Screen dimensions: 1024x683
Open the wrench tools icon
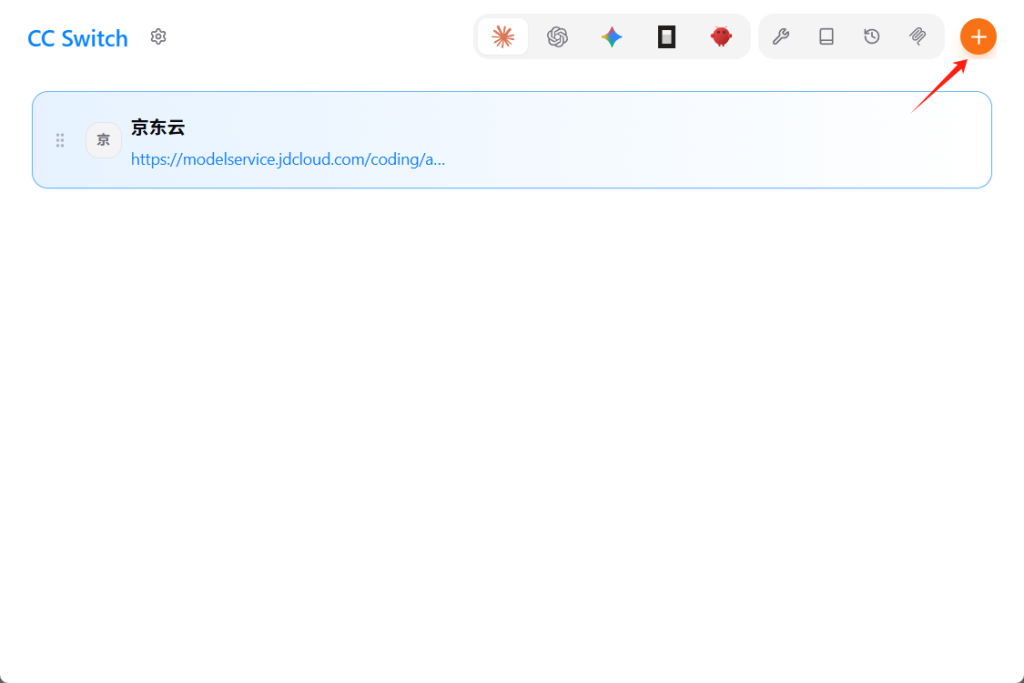click(x=781, y=37)
